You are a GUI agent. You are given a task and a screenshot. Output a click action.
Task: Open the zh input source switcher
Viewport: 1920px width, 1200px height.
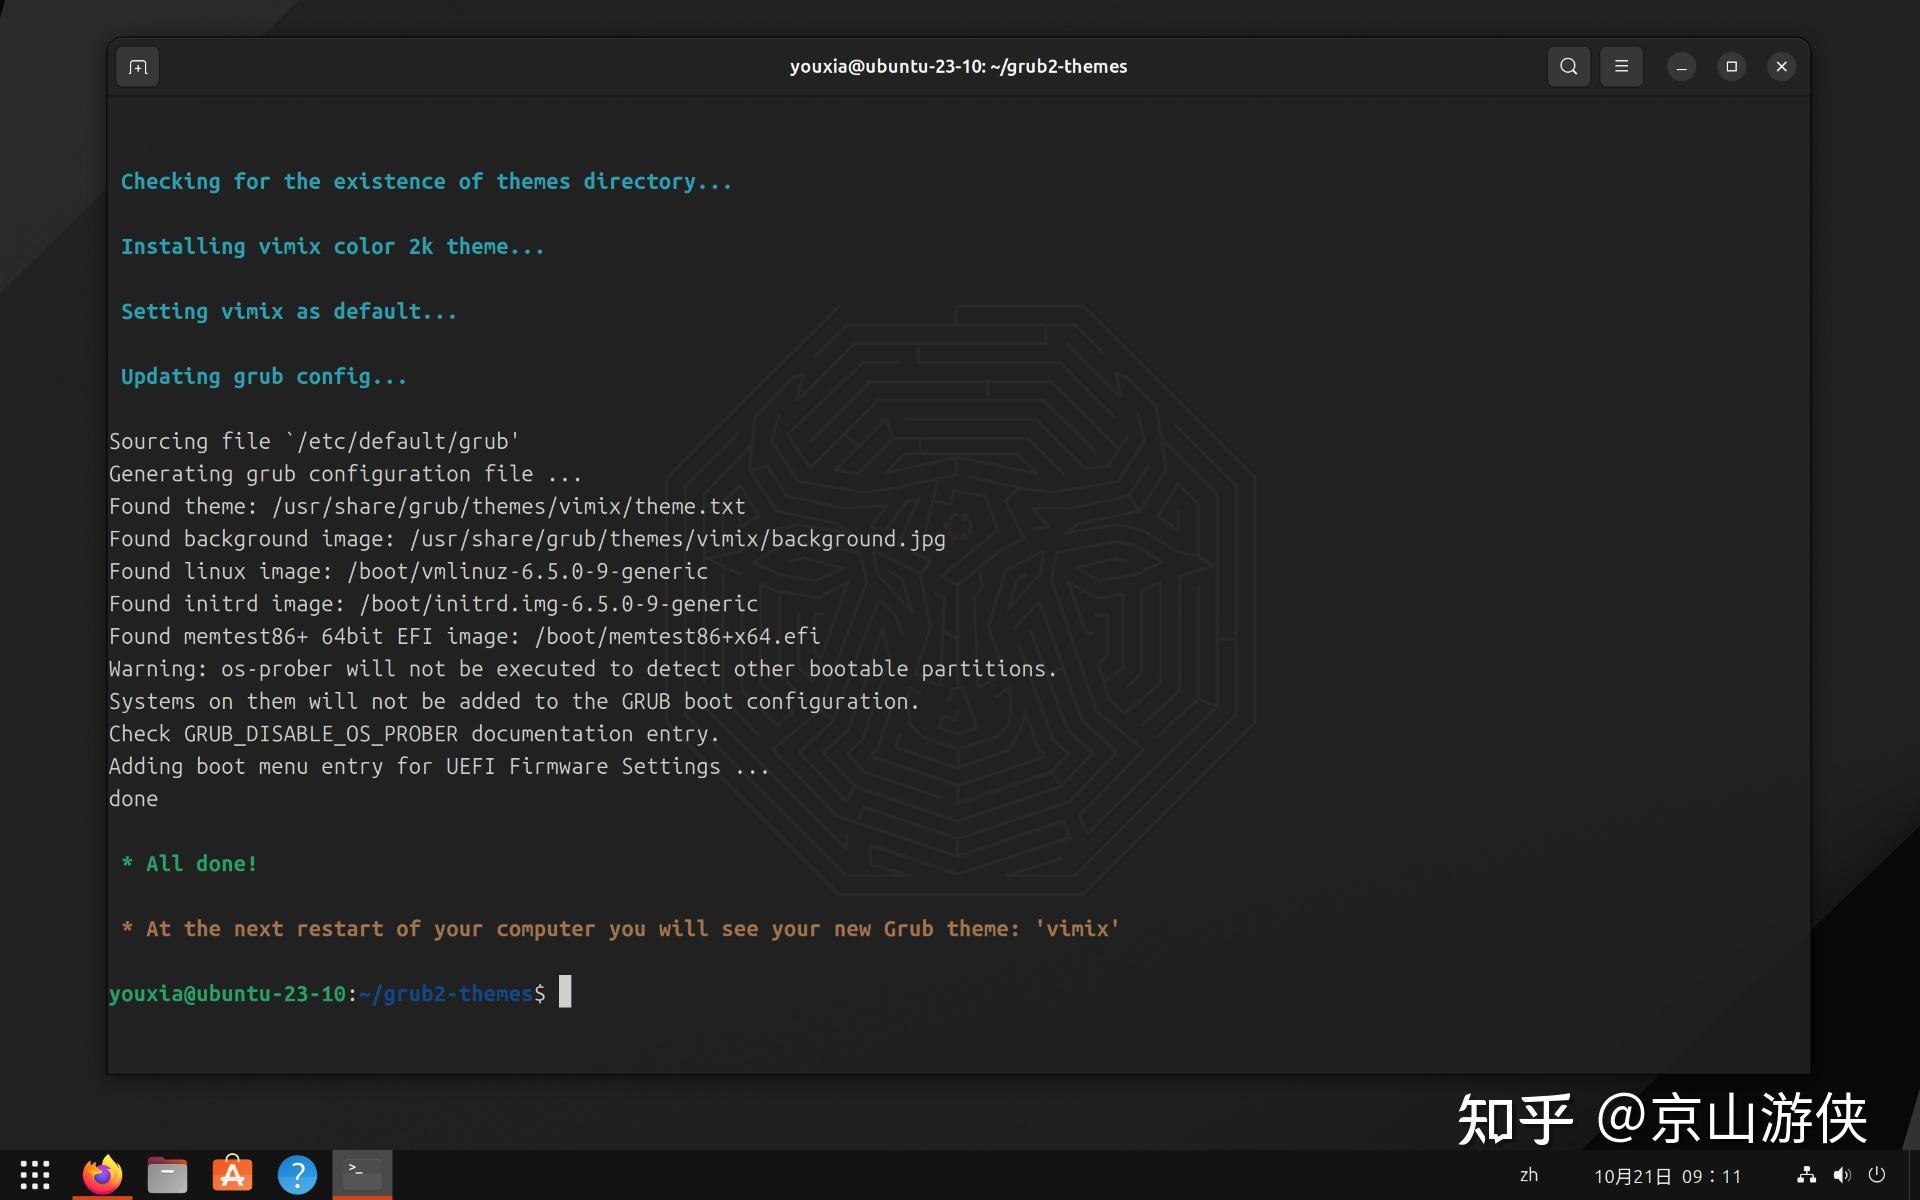click(1530, 1176)
